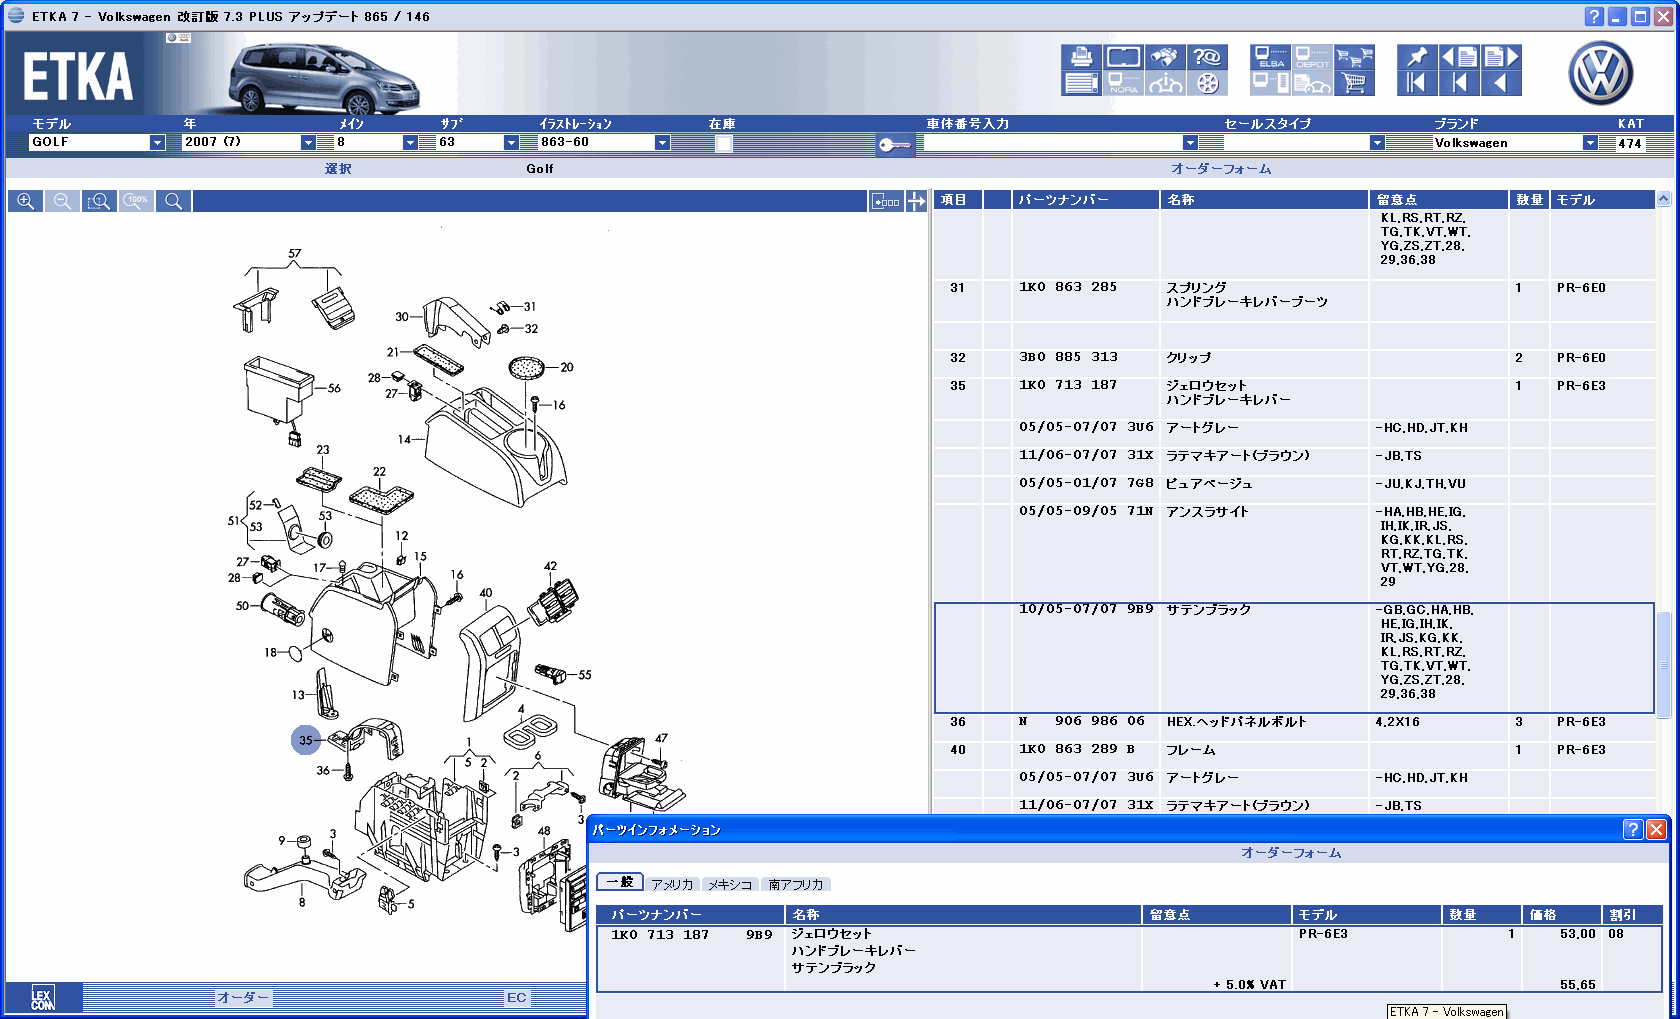Click the EC button at bottom
Viewport: 1680px width, 1019px height.
pyautogui.click(x=516, y=997)
